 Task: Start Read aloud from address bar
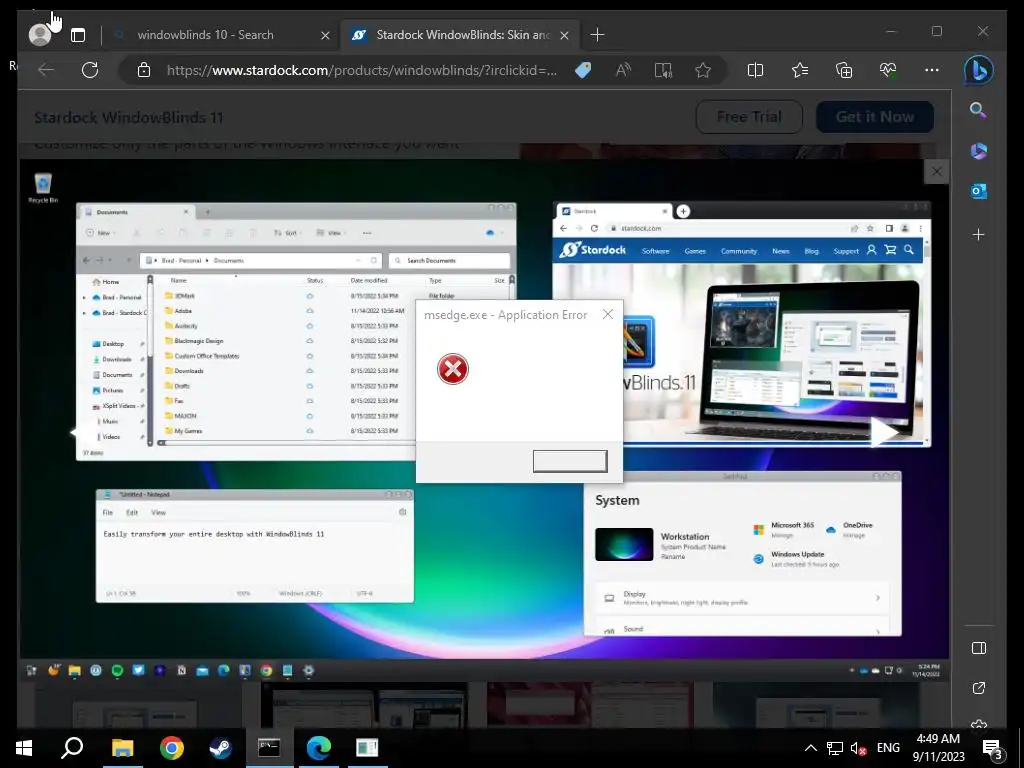623,71
